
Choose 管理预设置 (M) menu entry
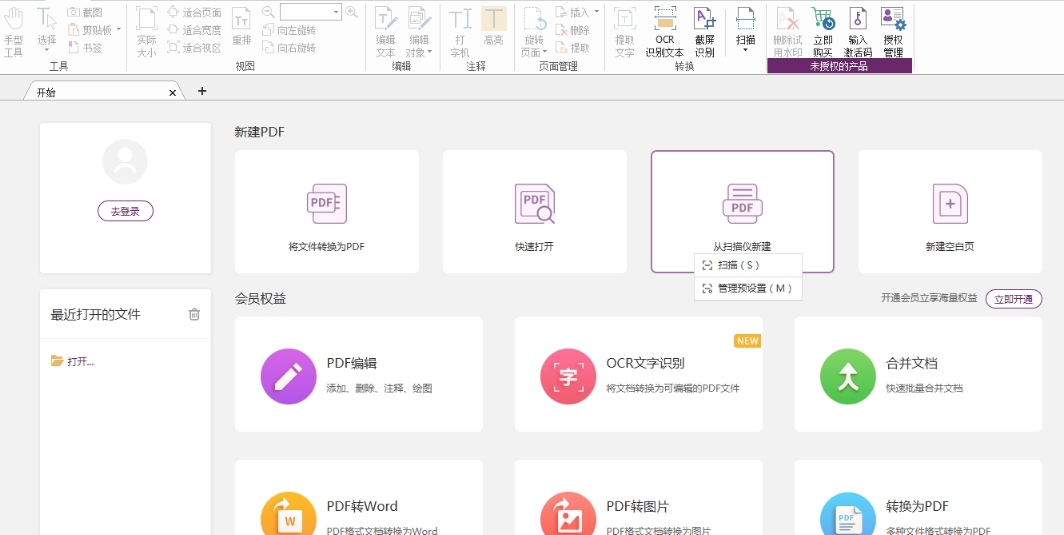tap(748, 288)
